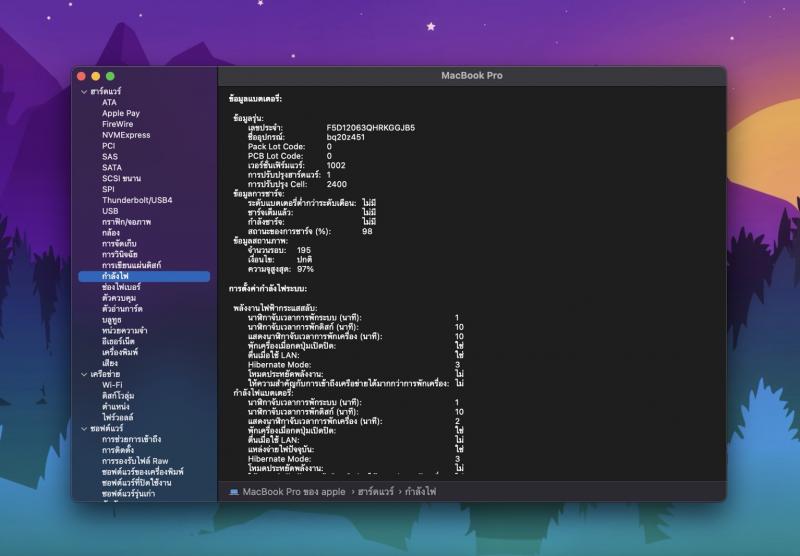Open Wi-Fi under เครือข่าย
This screenshot has height=556, width=800.
[x=112, y=385]
